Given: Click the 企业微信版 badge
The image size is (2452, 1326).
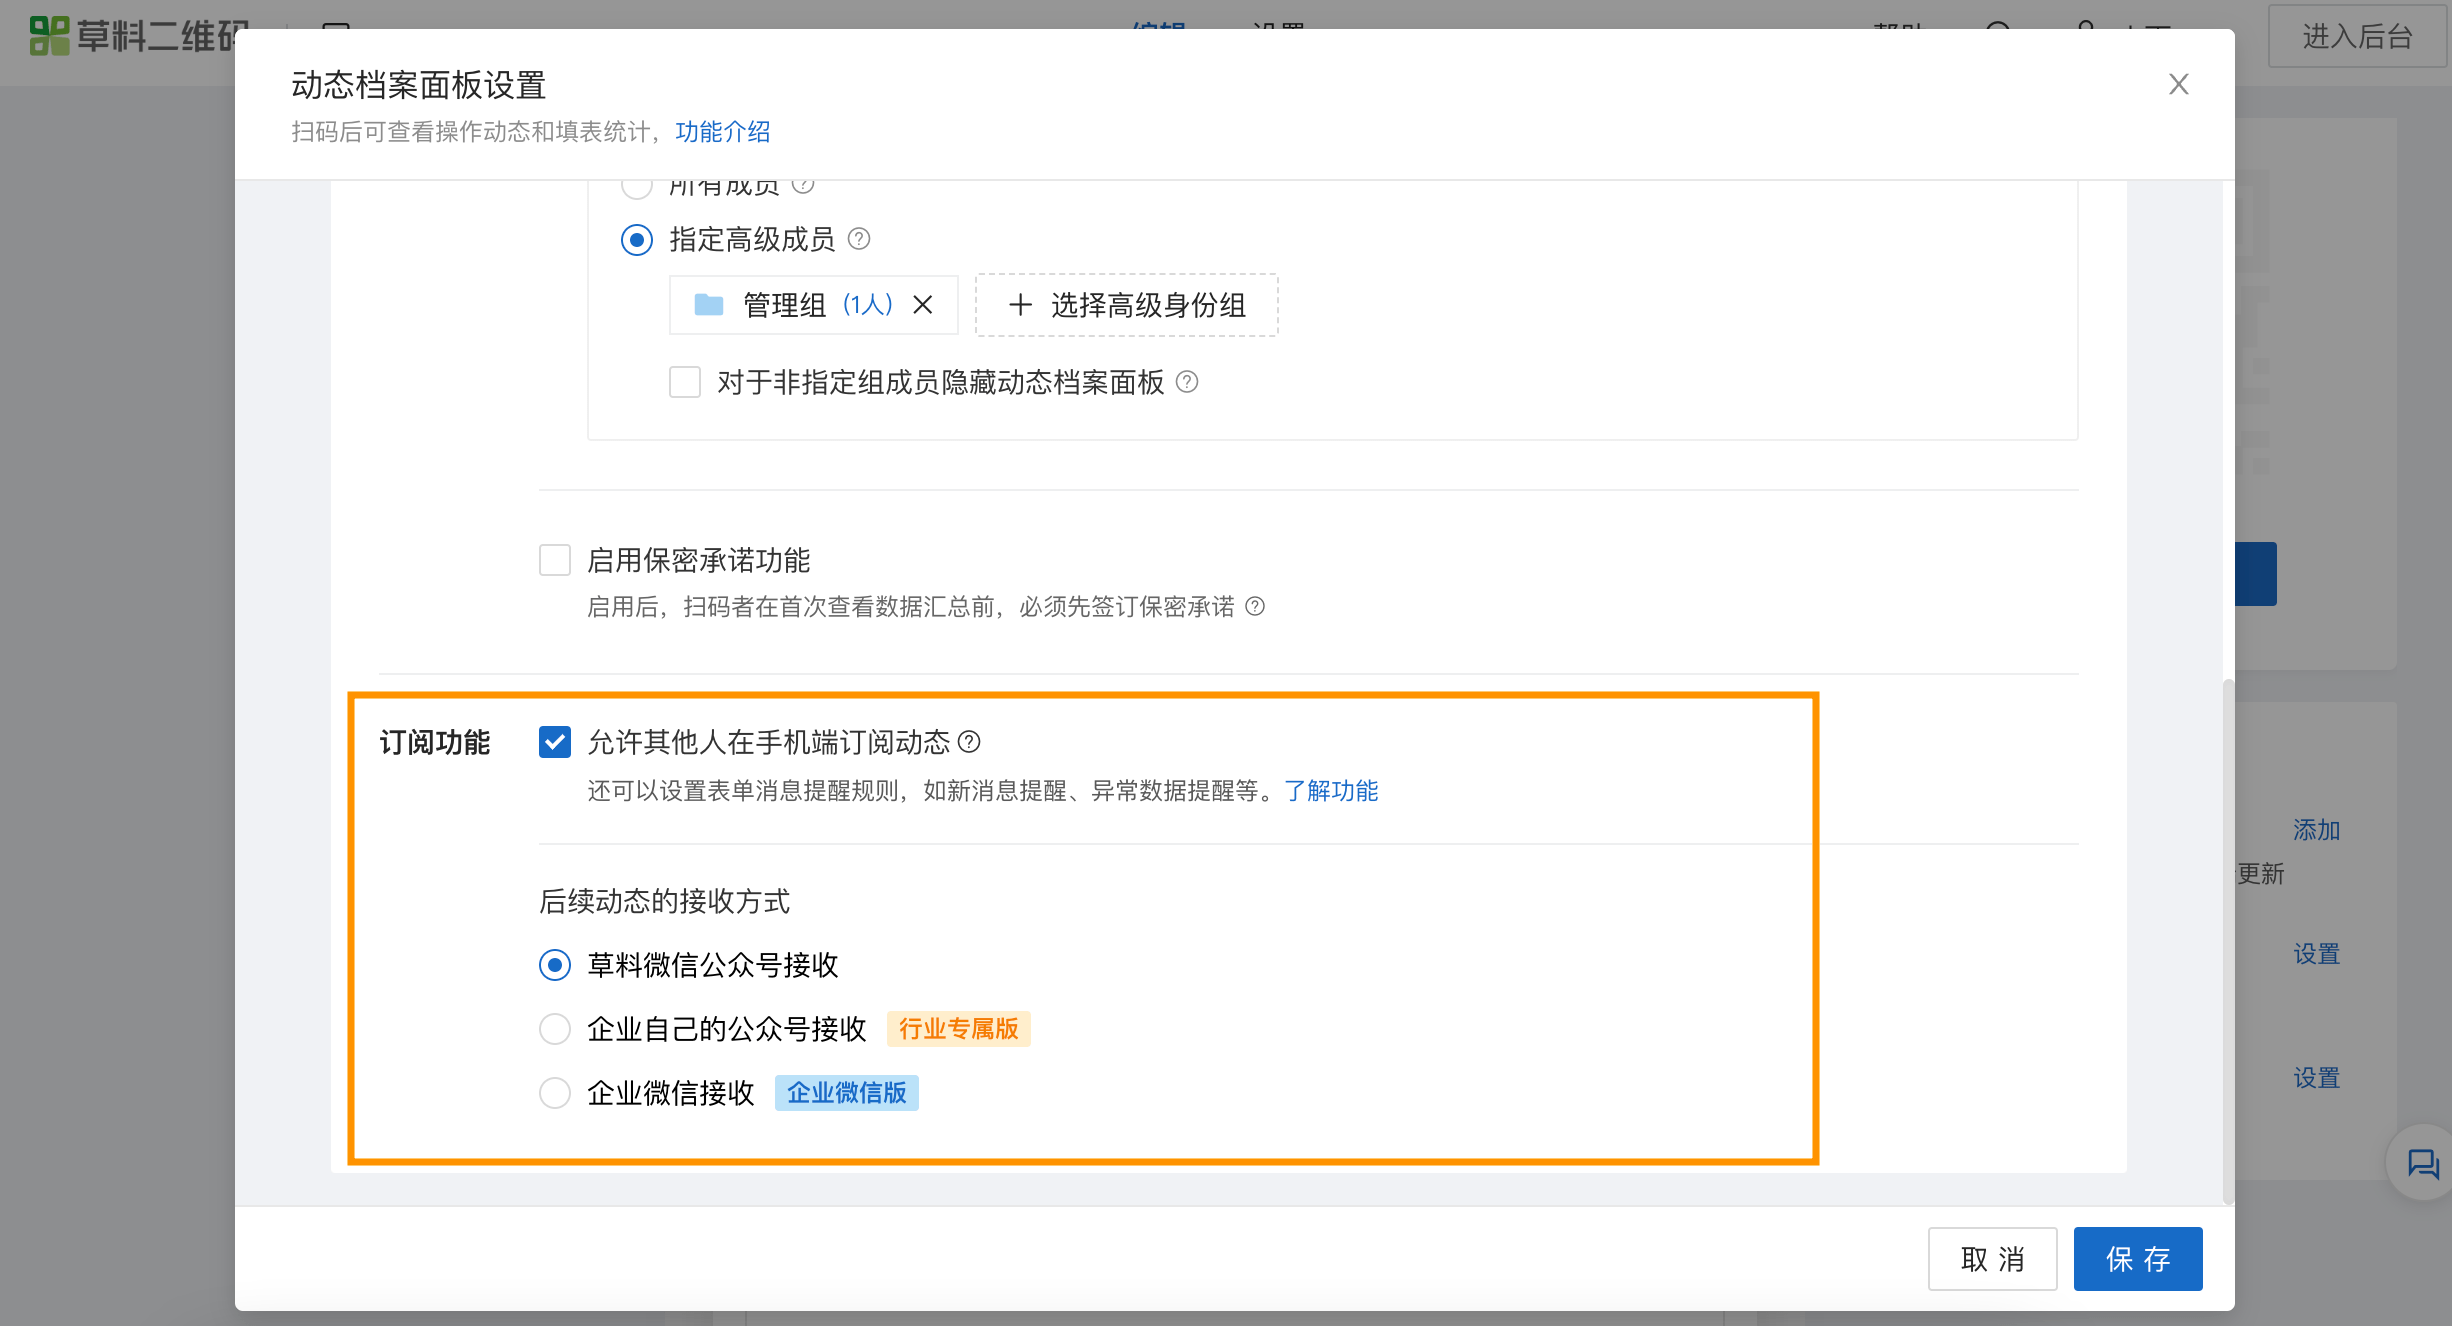Looking at the screenshot, I should tap(846, 1093).
